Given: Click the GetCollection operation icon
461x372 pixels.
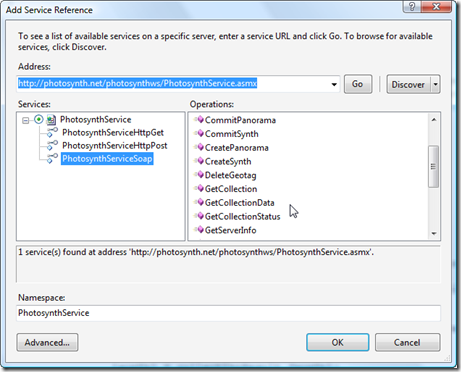Looking at the screenshot, I should point(200,189).
